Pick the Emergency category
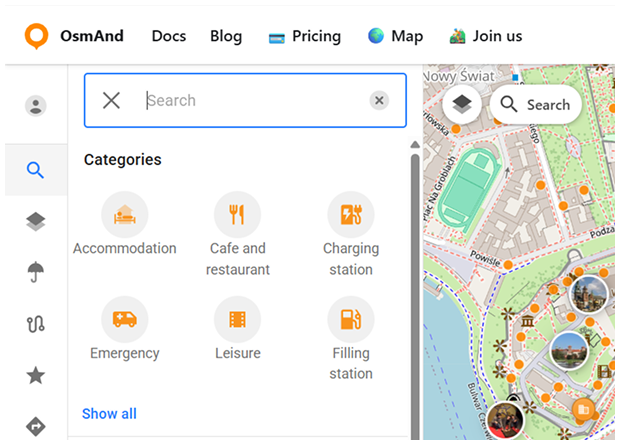Image resolution: width=620 pixels, height=445 pixels. click(125, 319)
